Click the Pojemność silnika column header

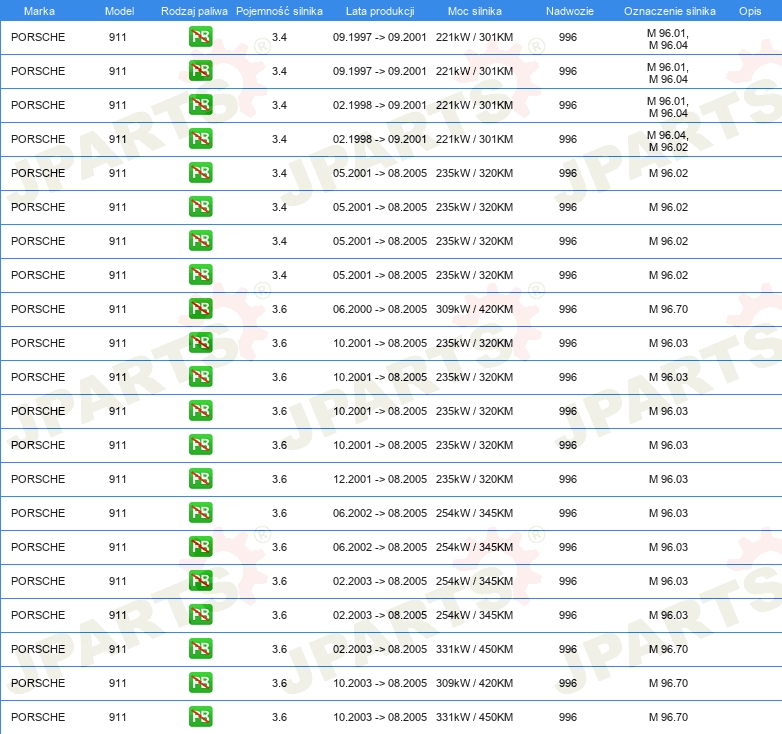tap(279, 11)
